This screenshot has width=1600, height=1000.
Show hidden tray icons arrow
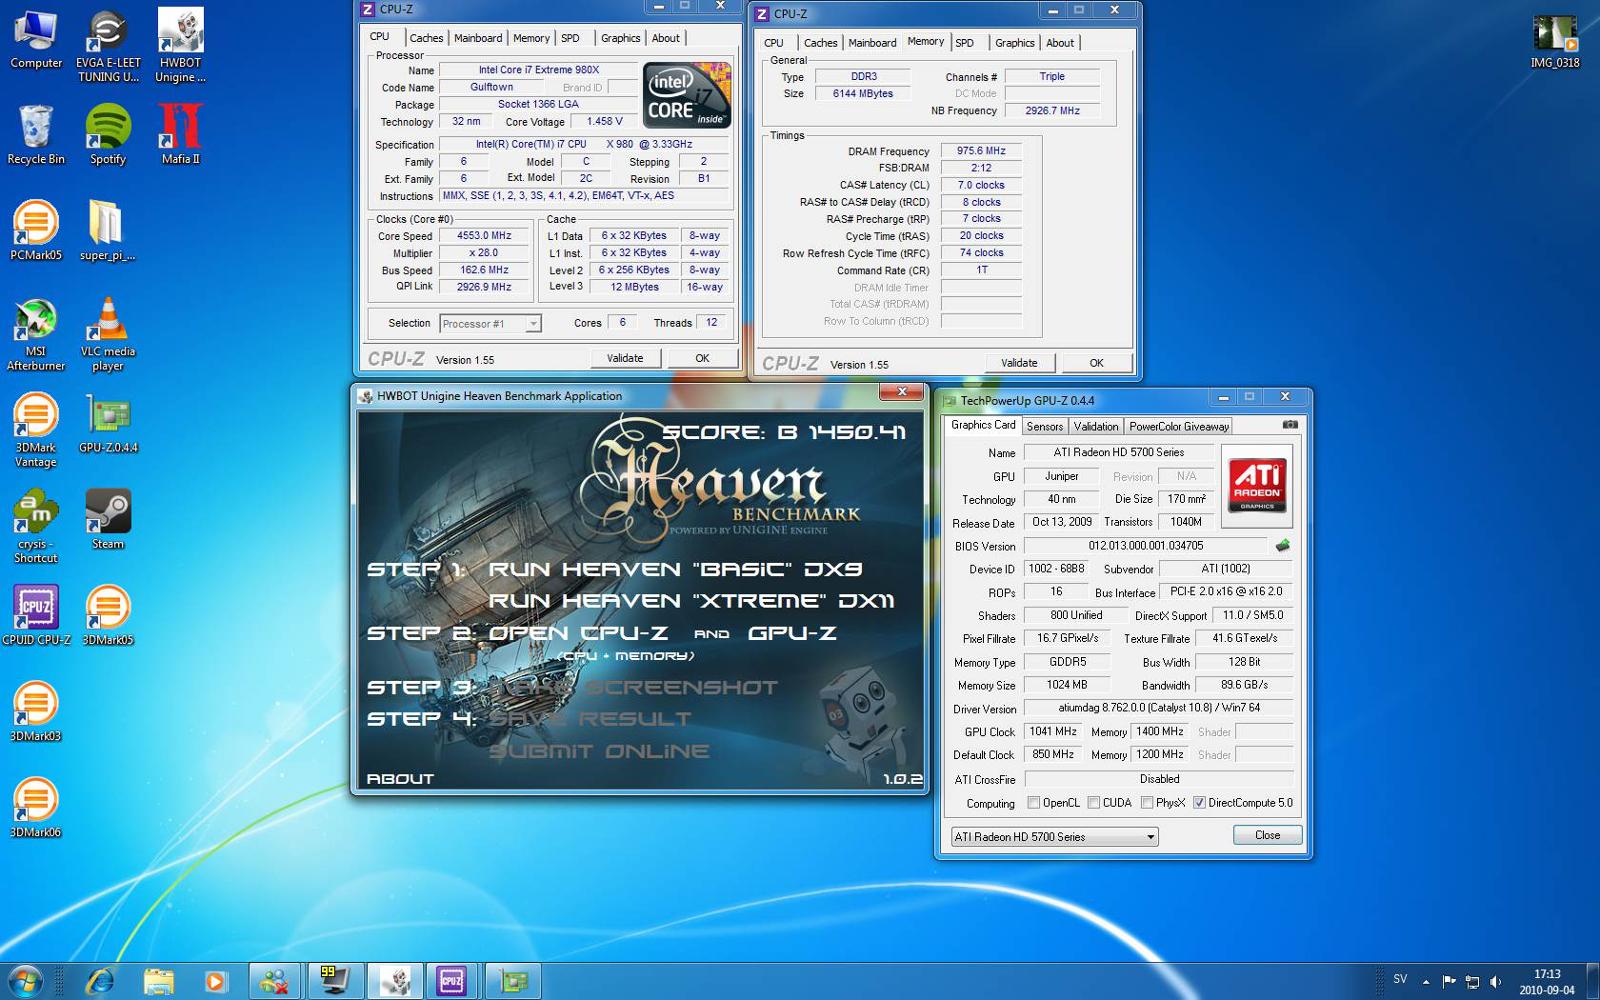point(1426,981)
